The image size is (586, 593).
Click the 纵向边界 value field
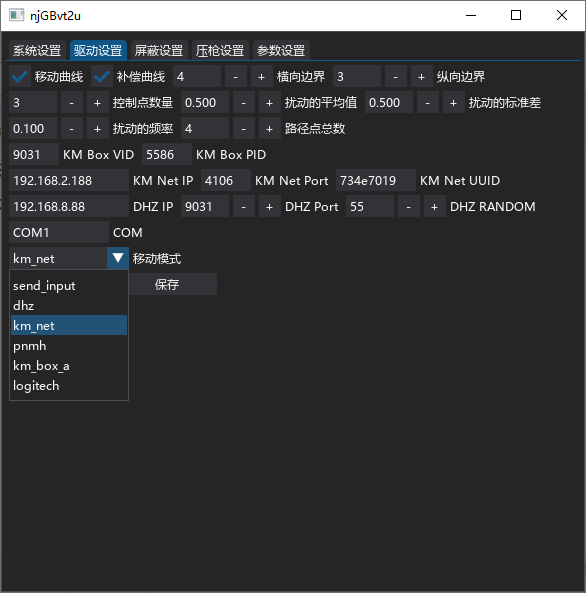click(357, 77)
